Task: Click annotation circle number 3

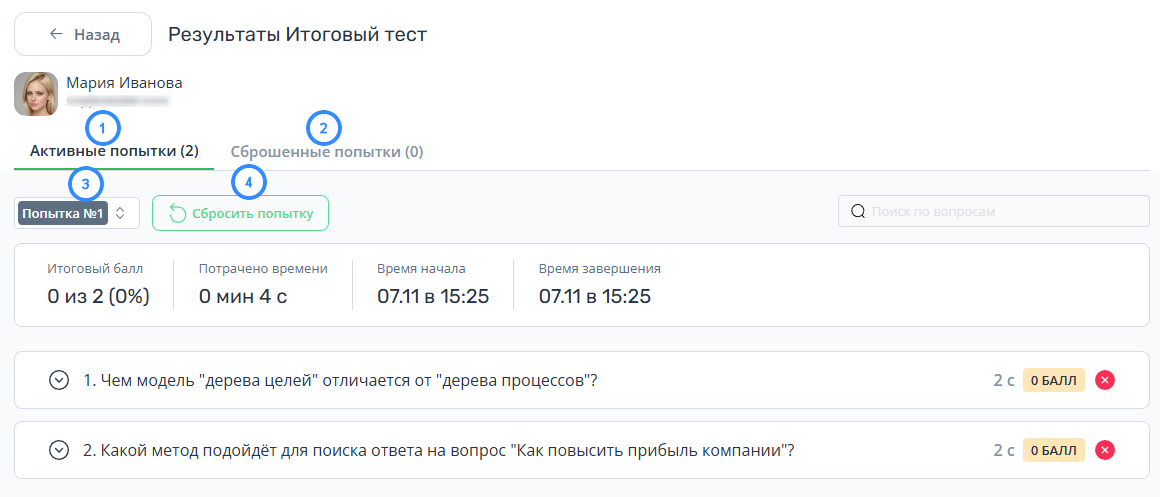Action: click(87, 184)
